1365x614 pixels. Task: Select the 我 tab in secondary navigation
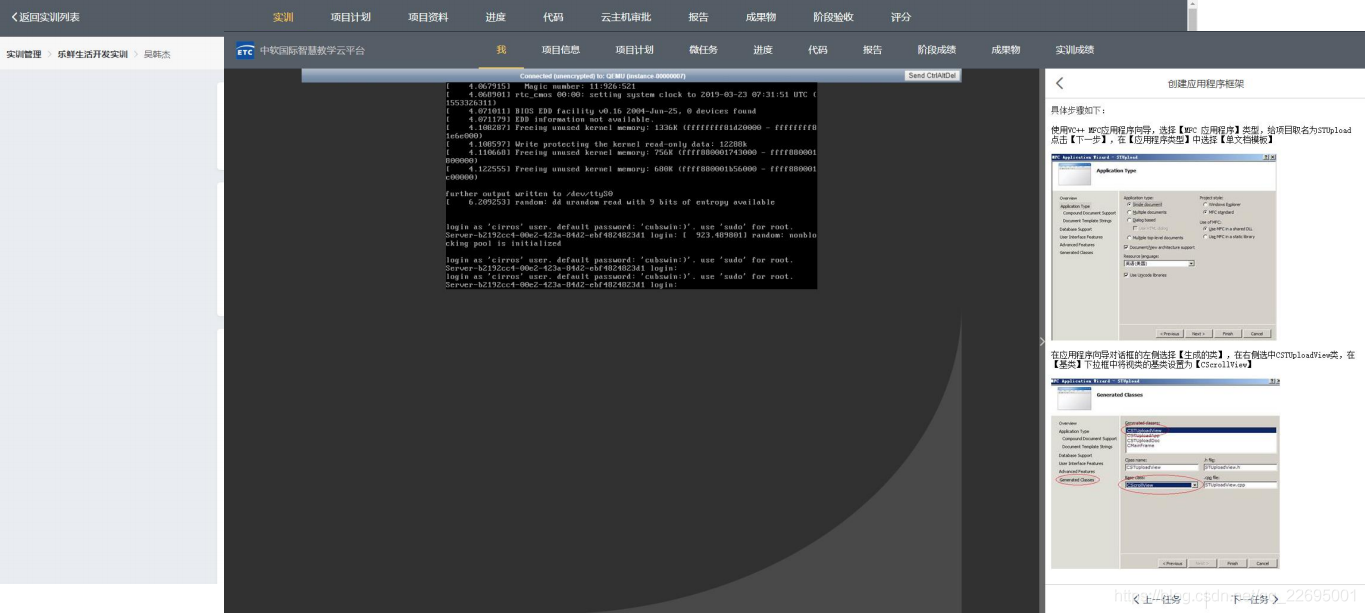click(501, 50)
